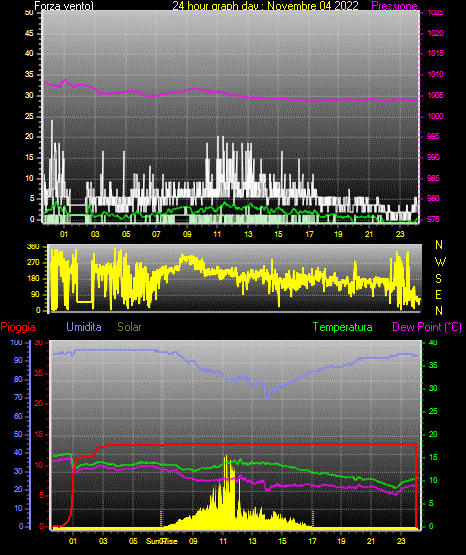
Task: Click the '1005' pressure axis value
Action: [436, 95]
